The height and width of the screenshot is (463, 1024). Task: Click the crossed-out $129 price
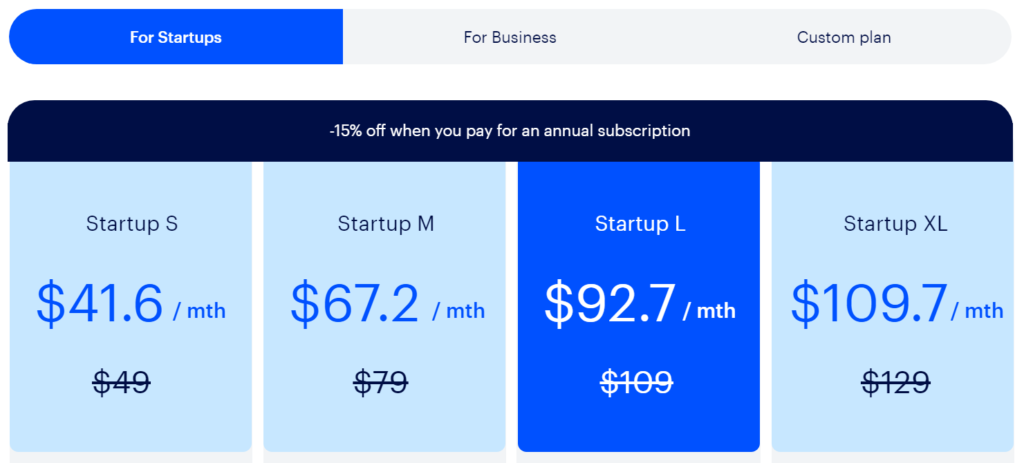click(895, 383)
